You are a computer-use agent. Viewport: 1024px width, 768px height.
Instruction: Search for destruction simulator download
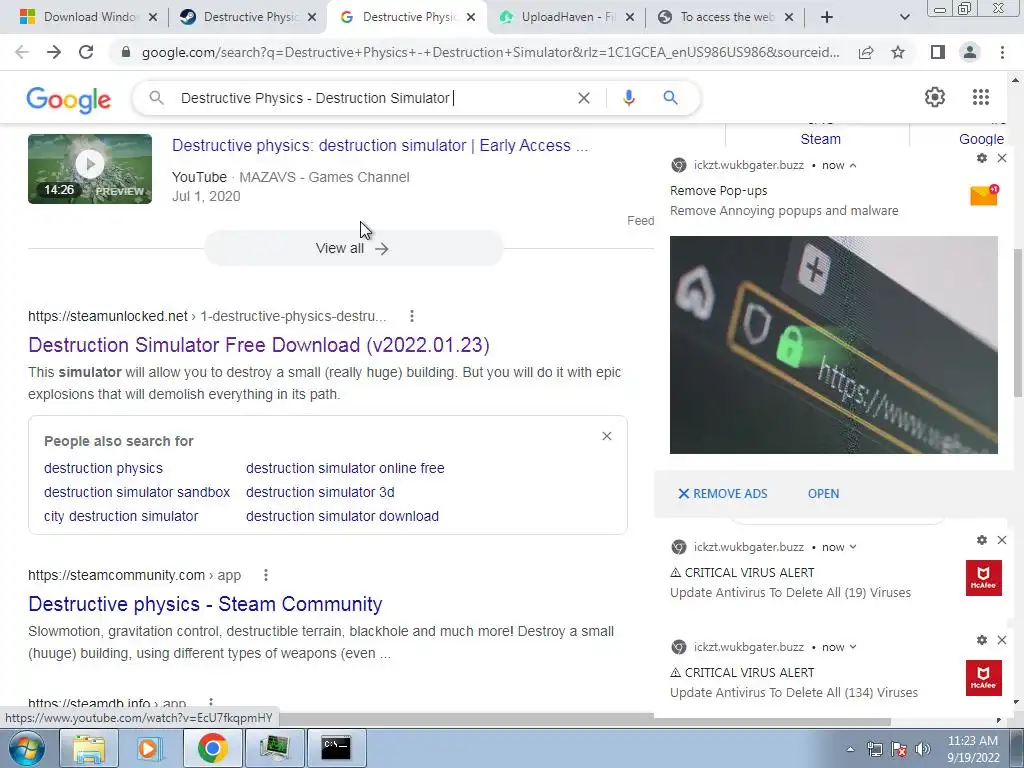point(342,516)
